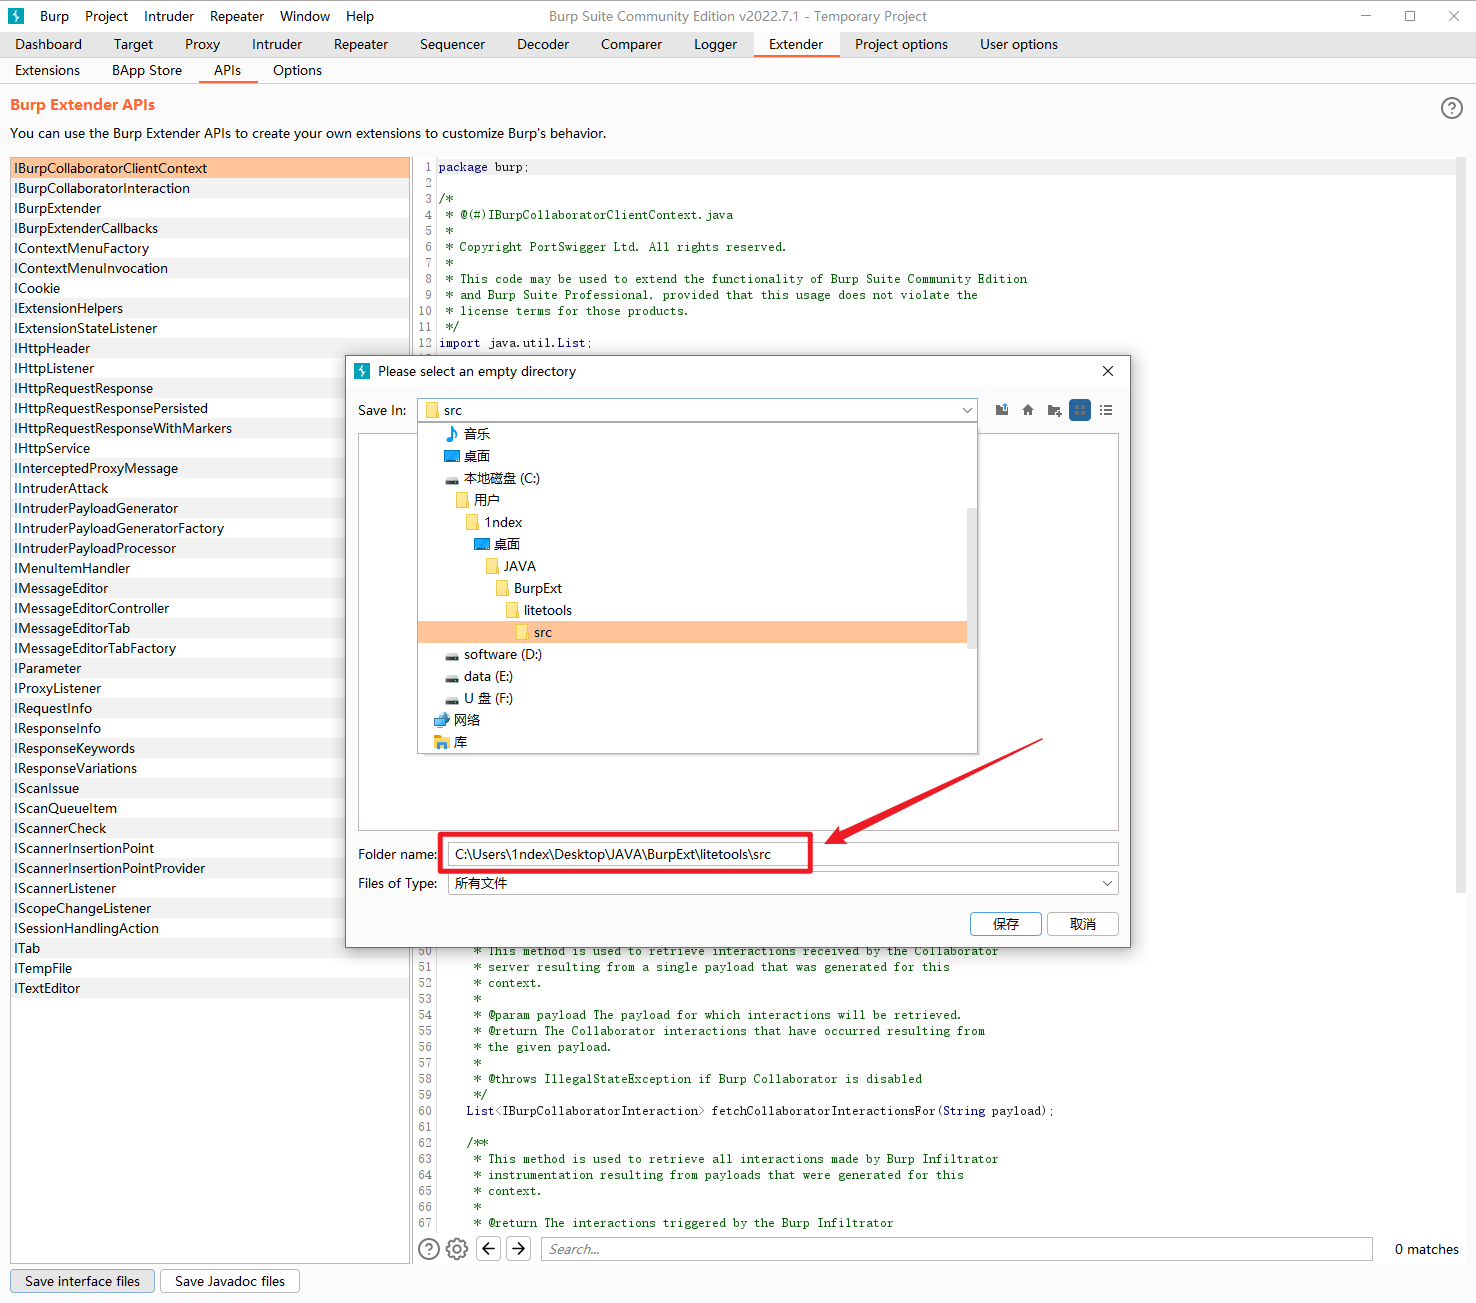Open the Help menu
This screenshot has height=1303, width=1476.
(360, 16)
